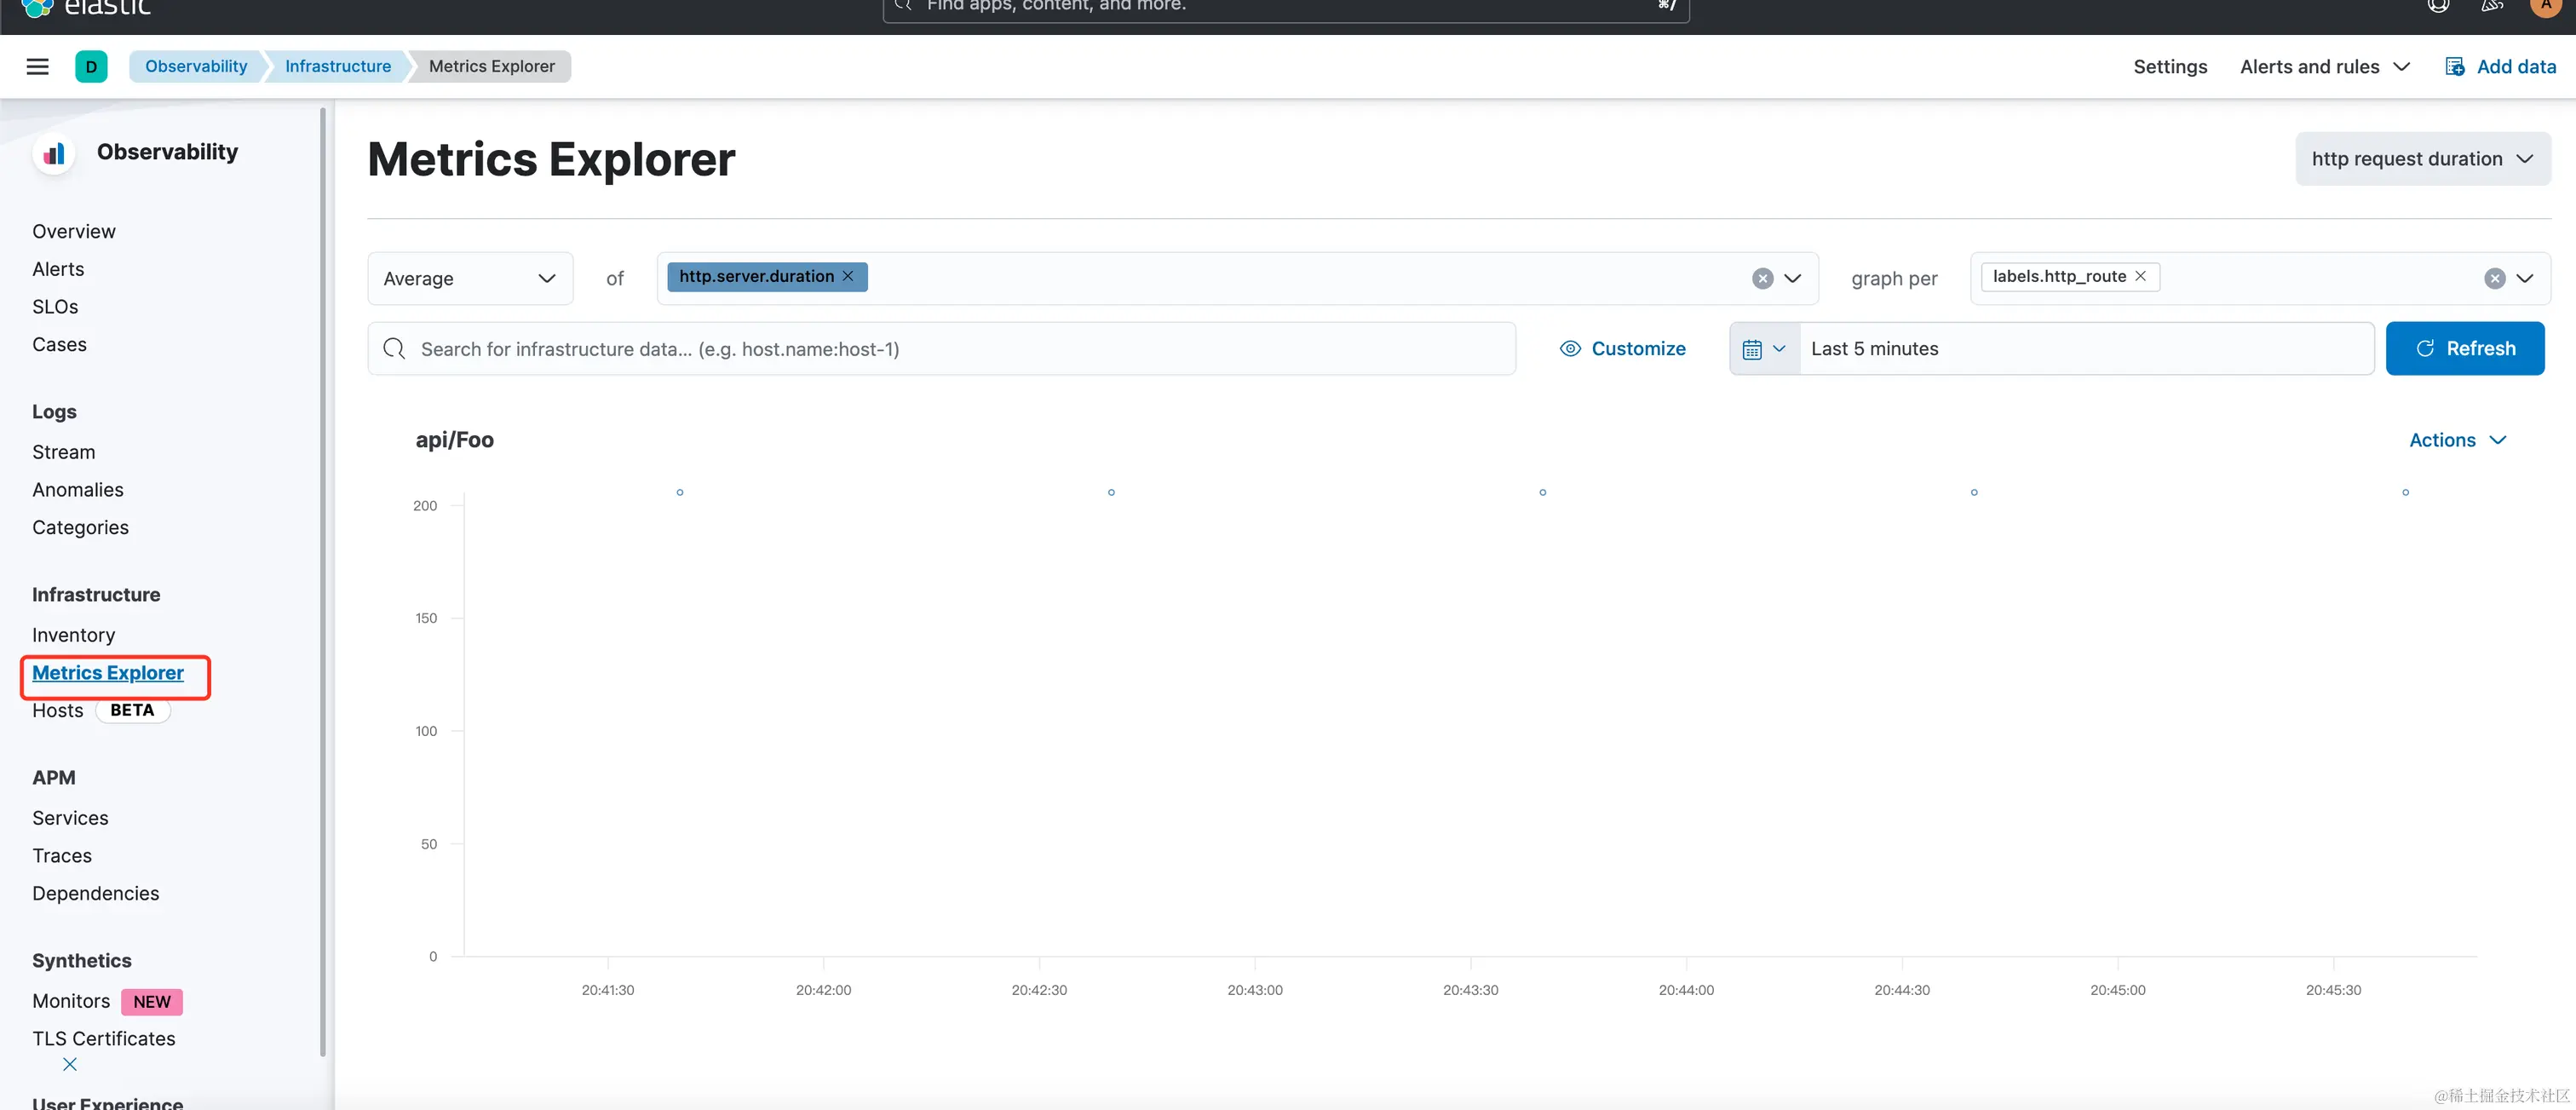Expand the Average aggregation dropdown
The height and width of the screenshot is (1110, 2576).
tap(469, 278)
